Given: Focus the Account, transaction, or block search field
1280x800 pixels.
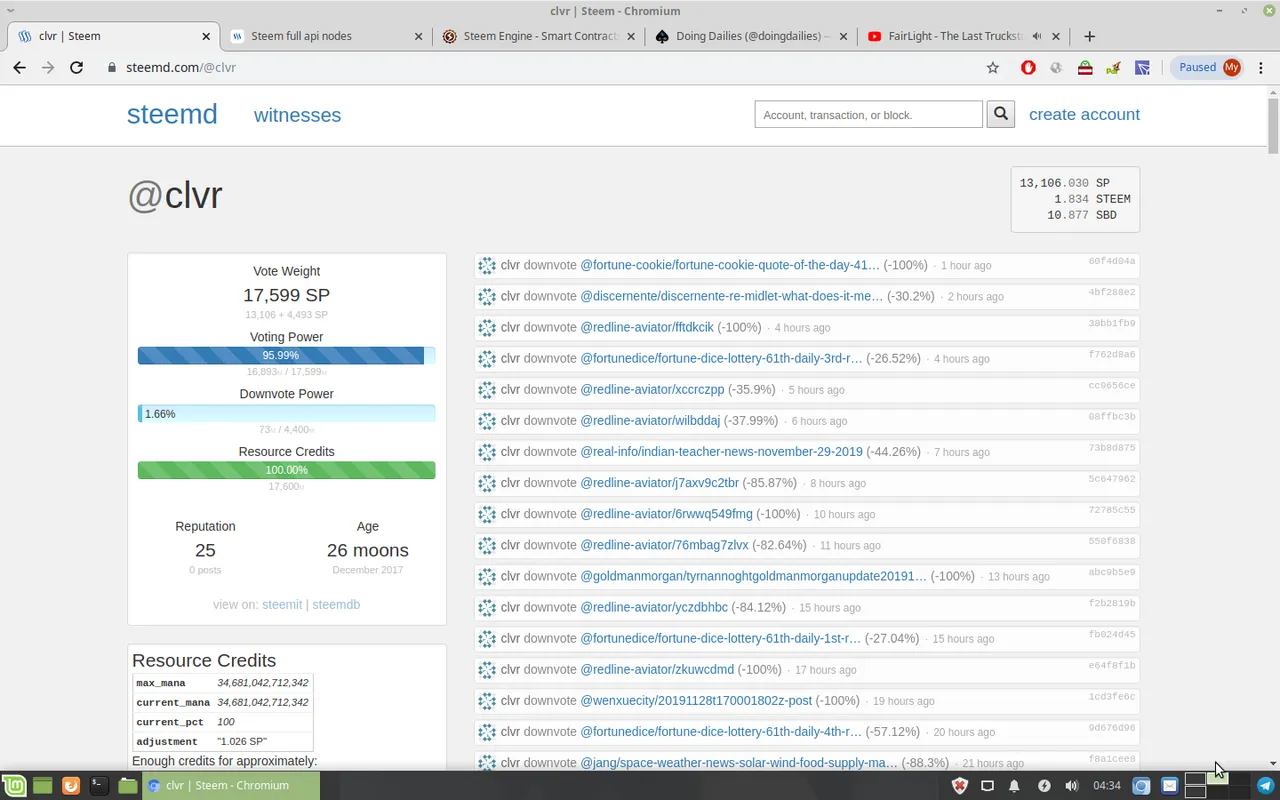Looking at the screenshot, I should [x=869, y=114].
